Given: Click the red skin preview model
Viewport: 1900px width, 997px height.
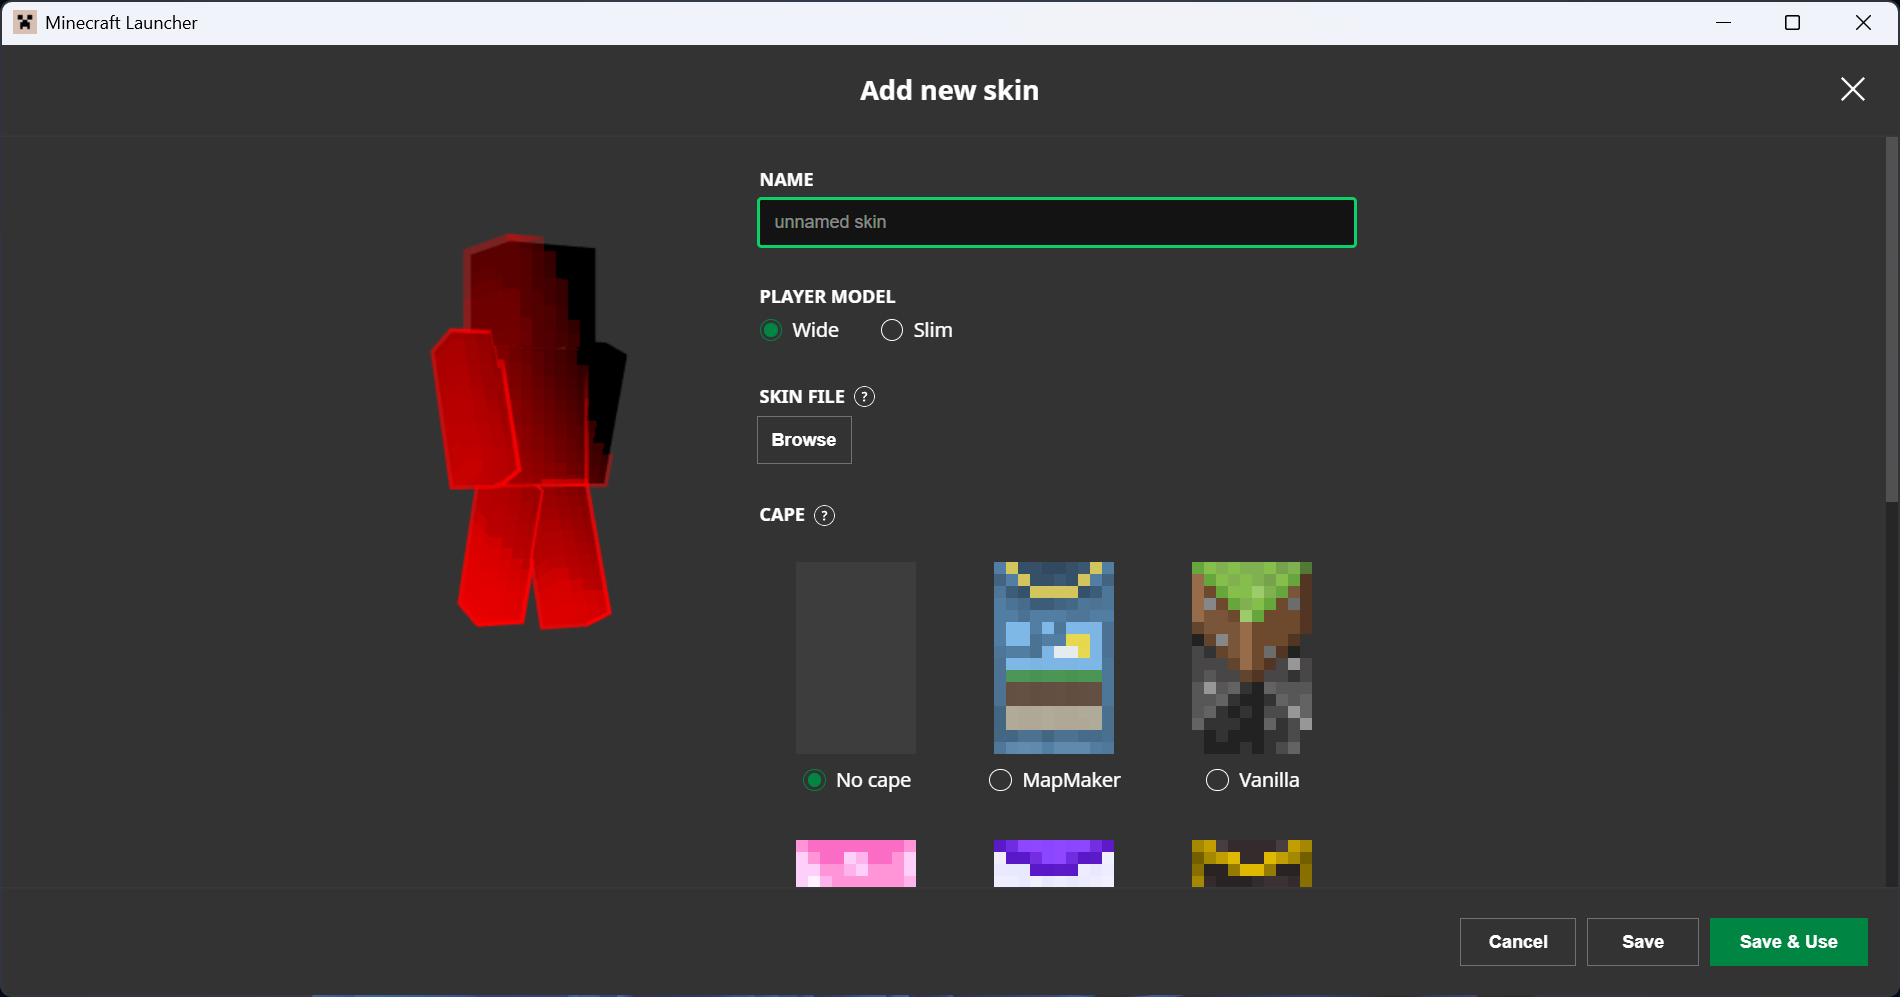Looking at the screenshot, I should pos(530,430).
